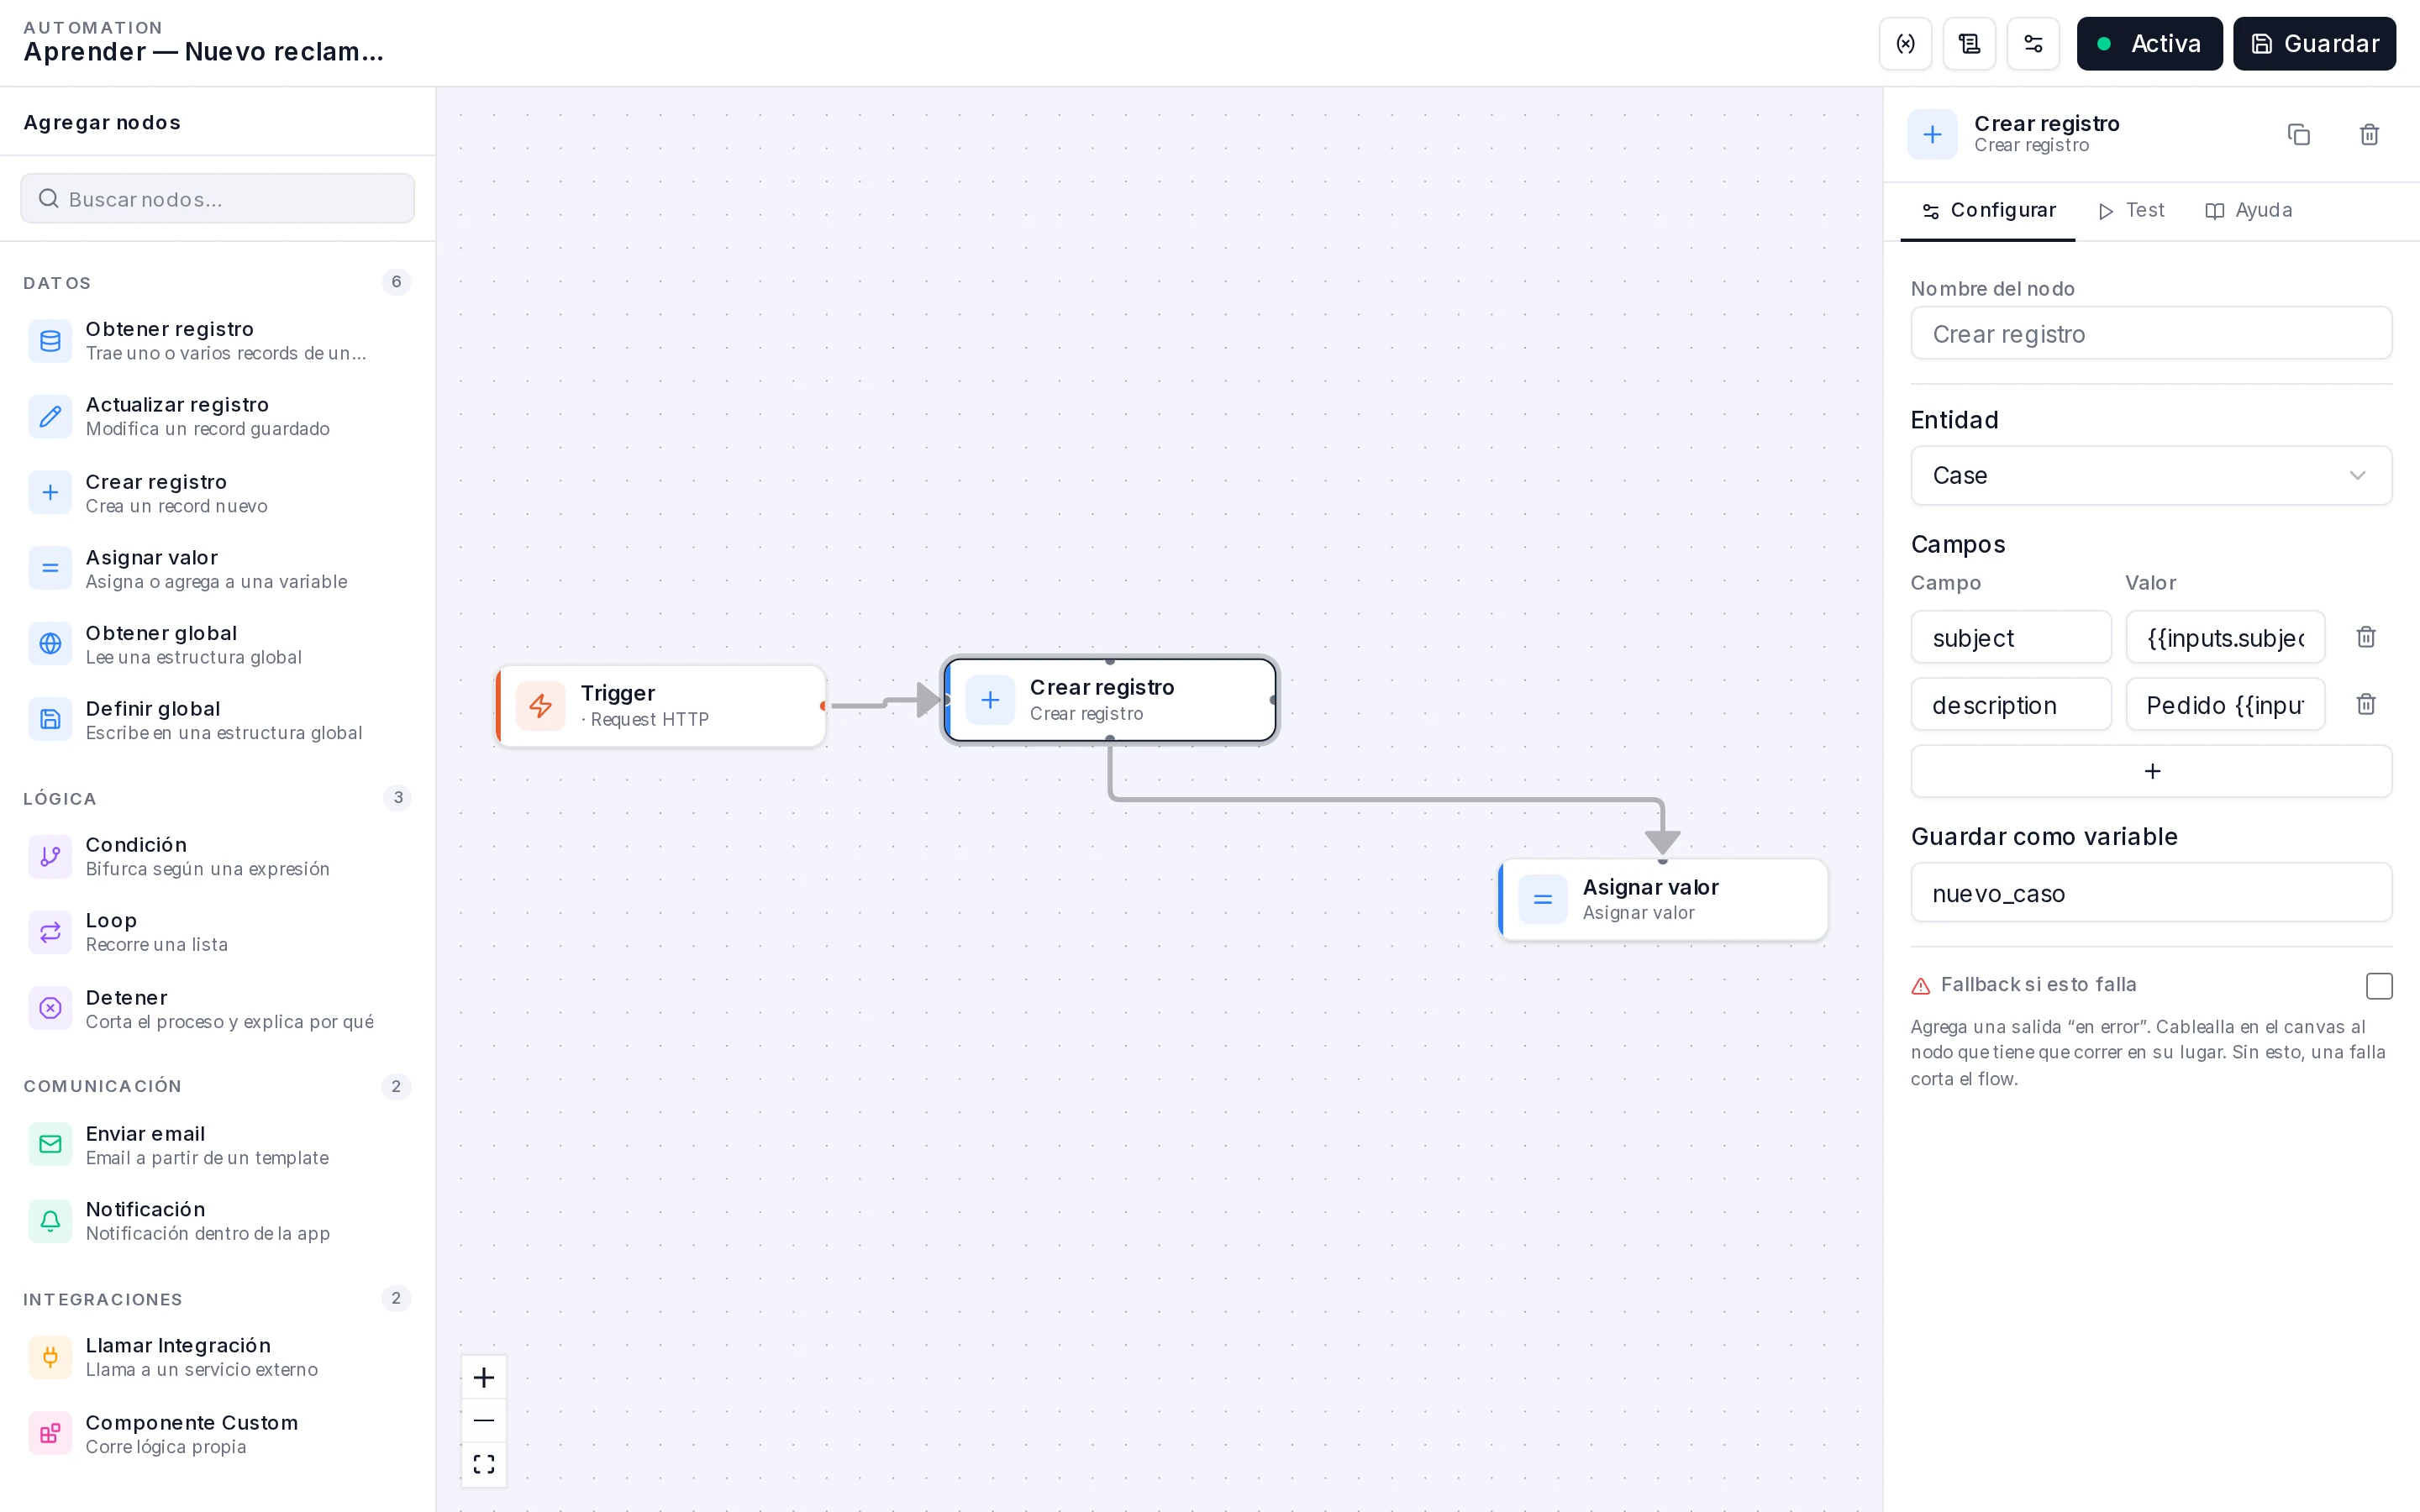The width and height of the screenshot is (2420, 1512).
Task: Open the variables icon in top toolbar
Action: 1905,44
